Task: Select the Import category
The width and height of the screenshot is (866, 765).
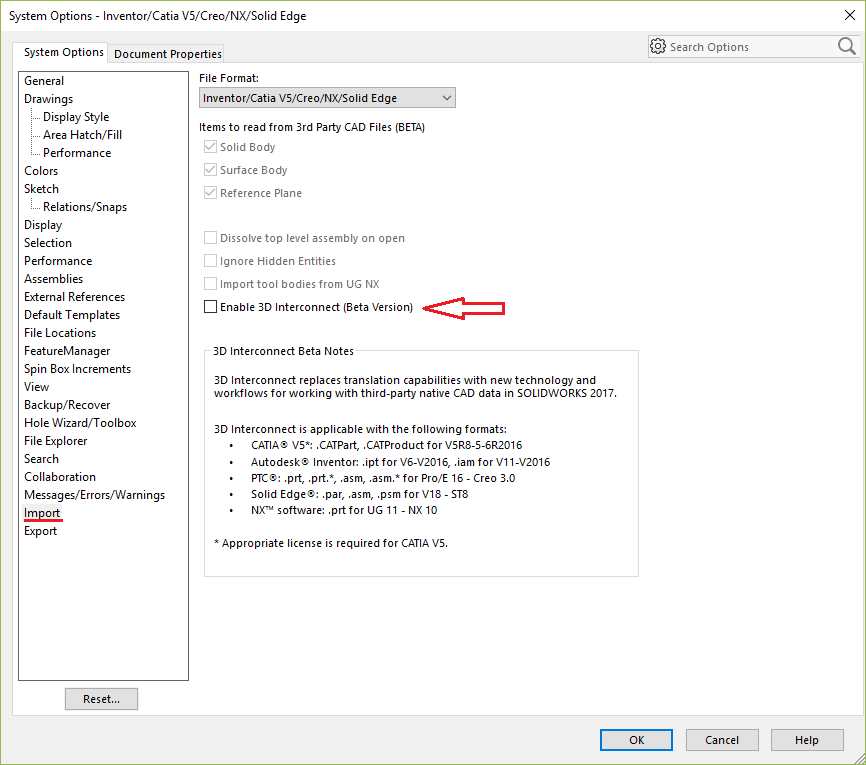Action: tap(42, 513)
